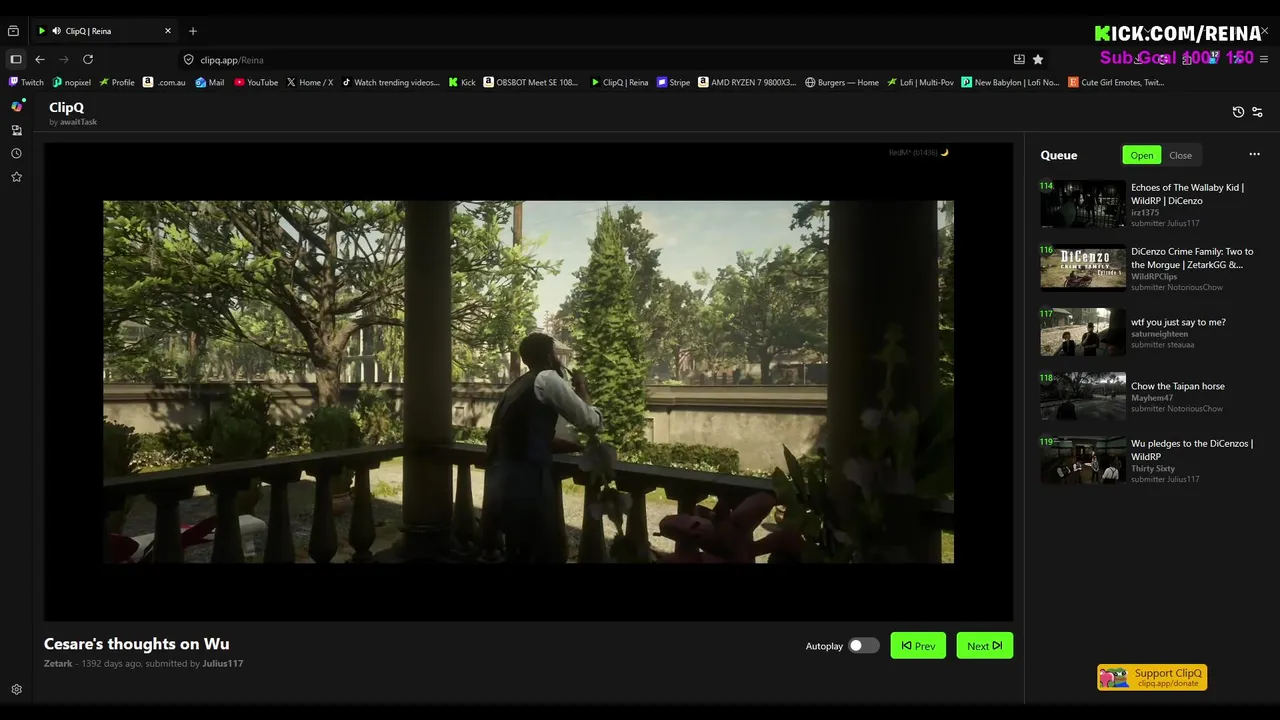
Task: Open Zetark channel link under clip title
Action: coord(58,663)
